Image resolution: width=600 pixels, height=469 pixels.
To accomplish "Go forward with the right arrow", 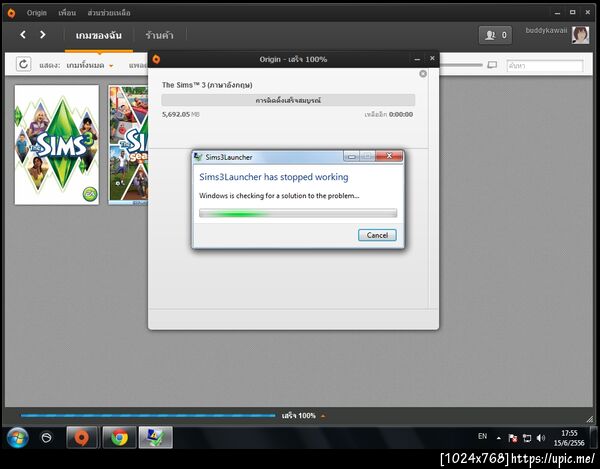I will [x=42, y=35].
